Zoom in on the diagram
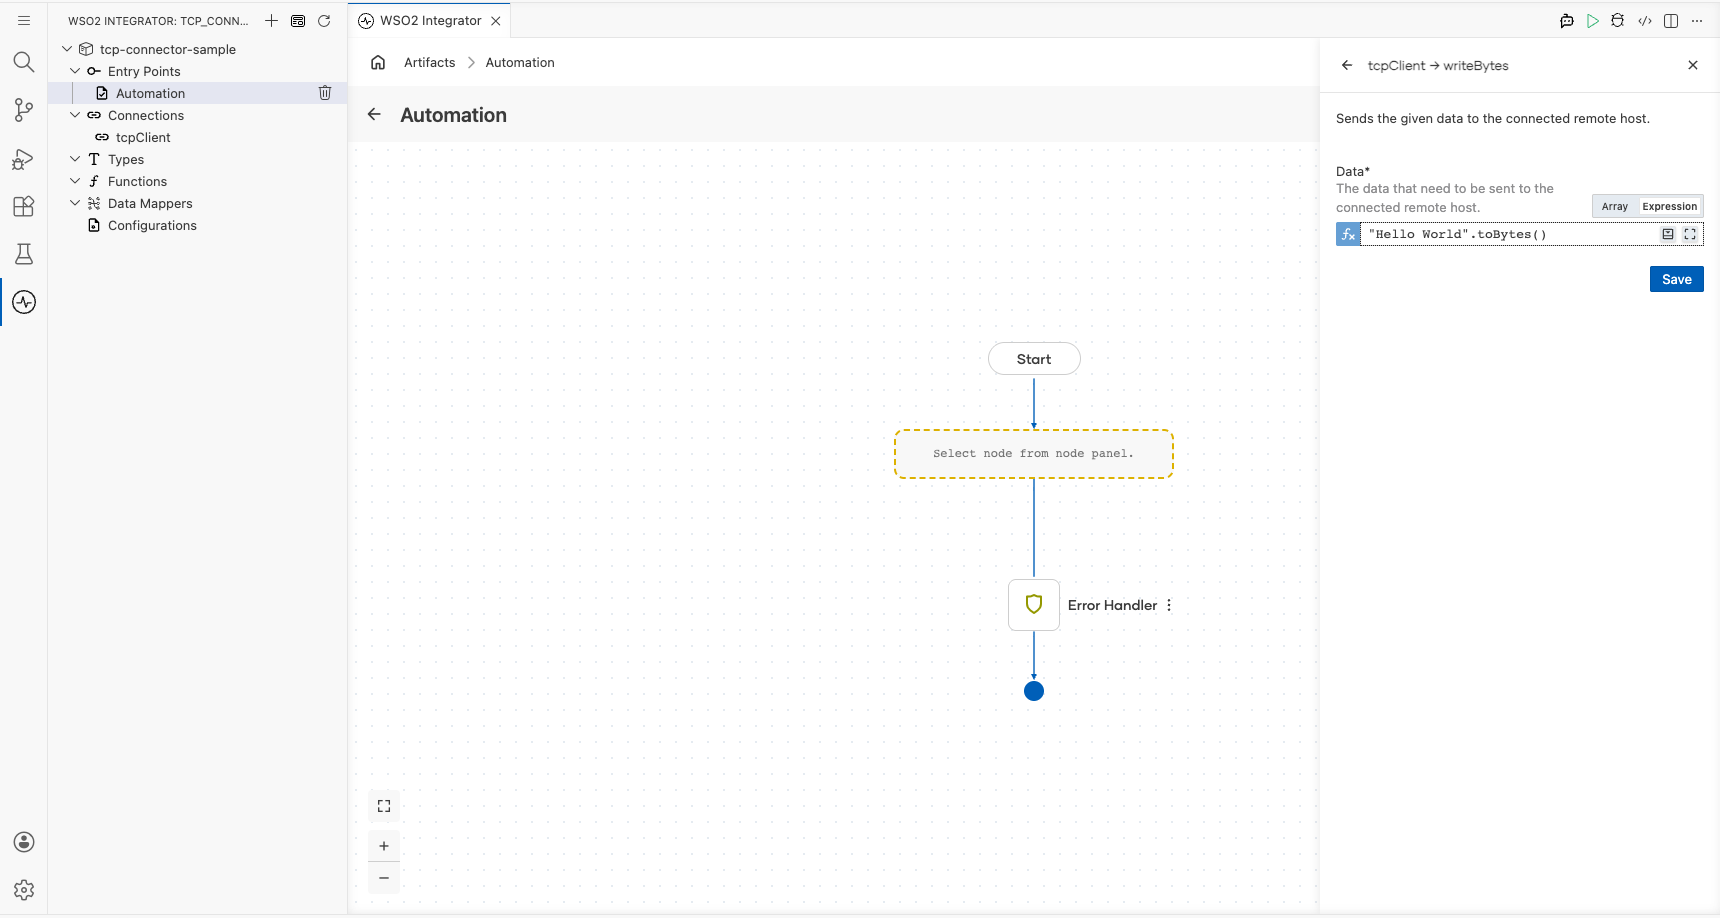This screenshot has width=1720, height=918. 384,846
